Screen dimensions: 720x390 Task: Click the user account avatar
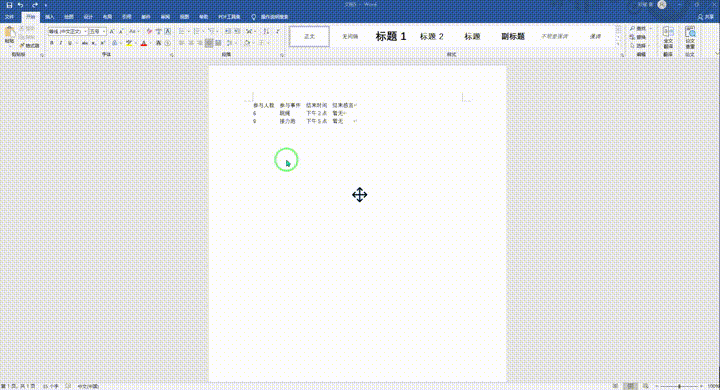coord(662,5)
